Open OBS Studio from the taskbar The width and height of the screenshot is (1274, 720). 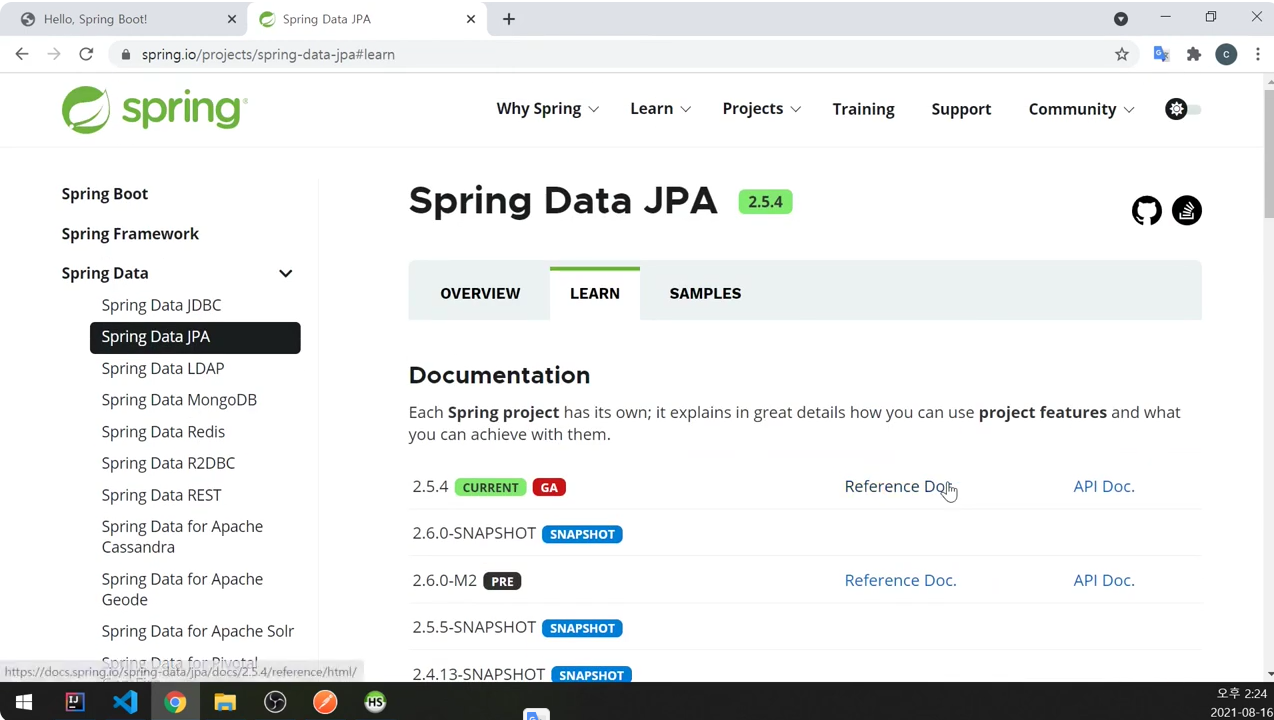(x=275, y=702)
